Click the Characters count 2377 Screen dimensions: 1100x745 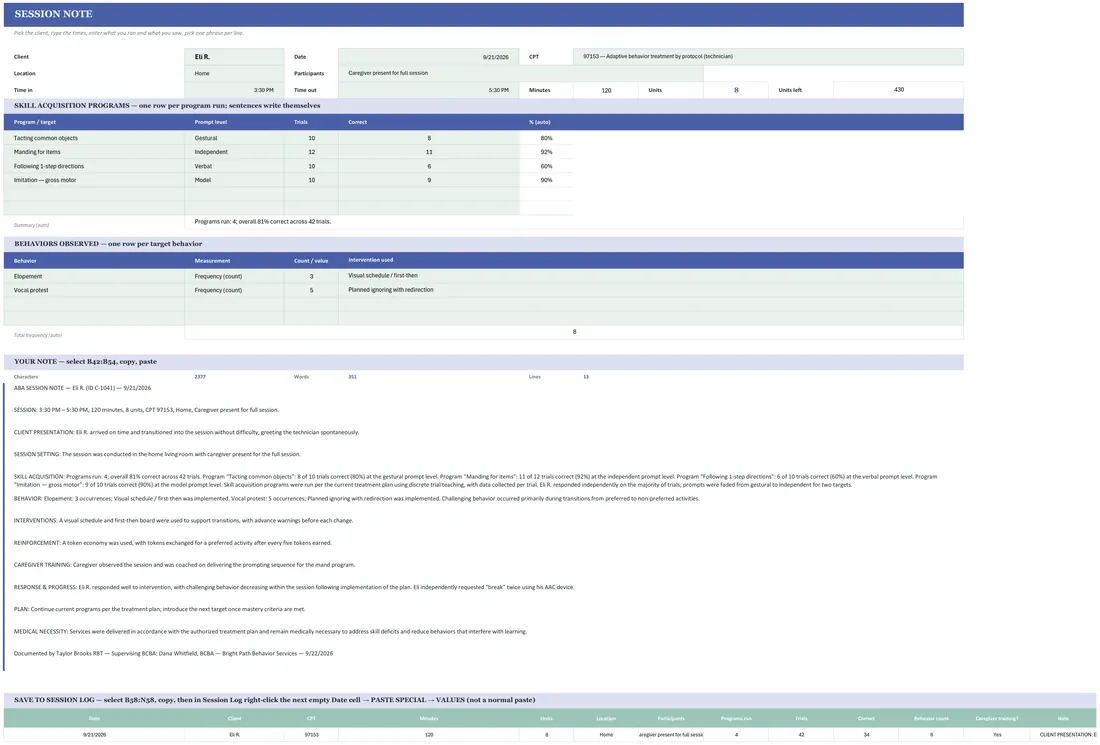[200, 377]
